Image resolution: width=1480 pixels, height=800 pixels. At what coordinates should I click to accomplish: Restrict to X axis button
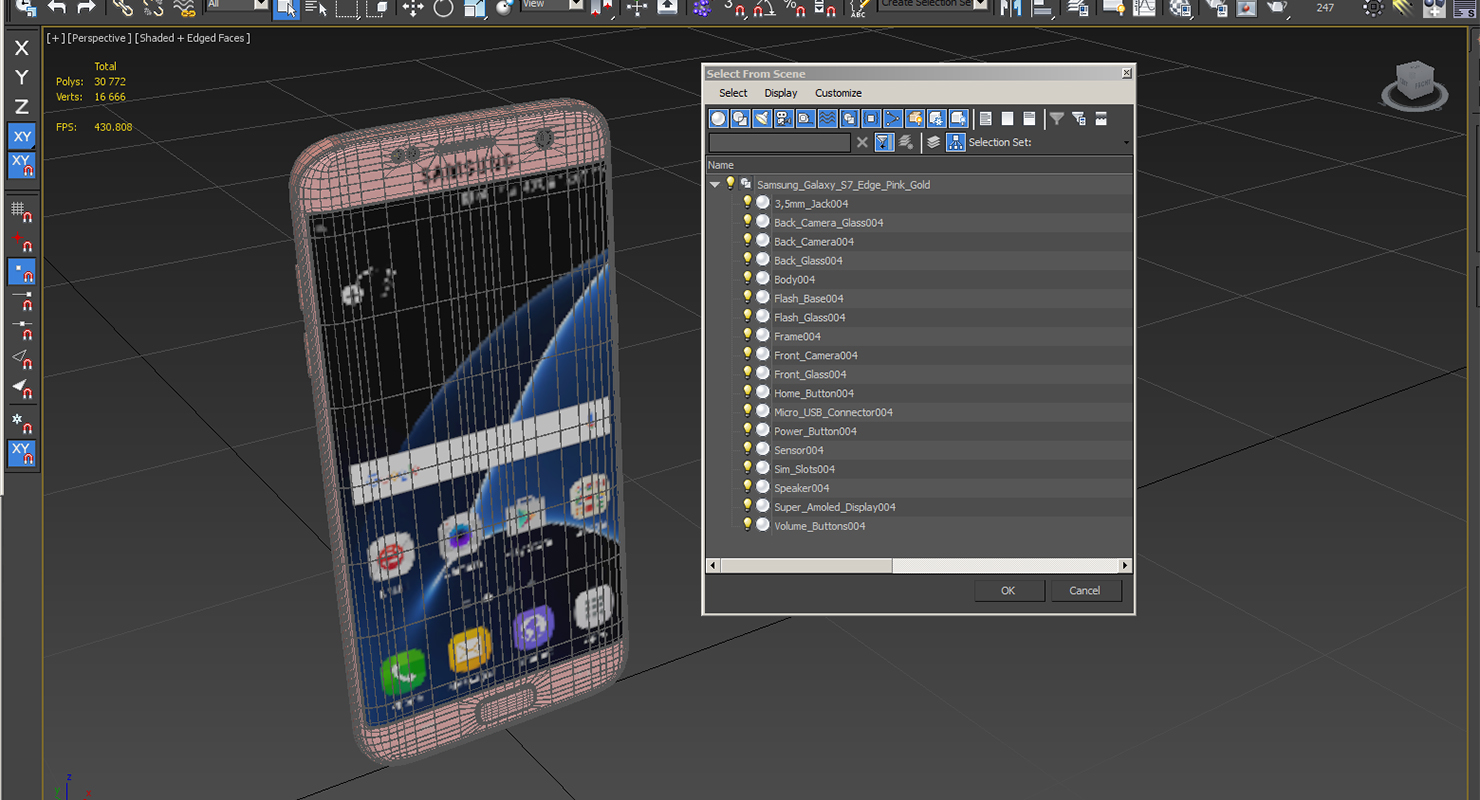(x=21, y=48)
